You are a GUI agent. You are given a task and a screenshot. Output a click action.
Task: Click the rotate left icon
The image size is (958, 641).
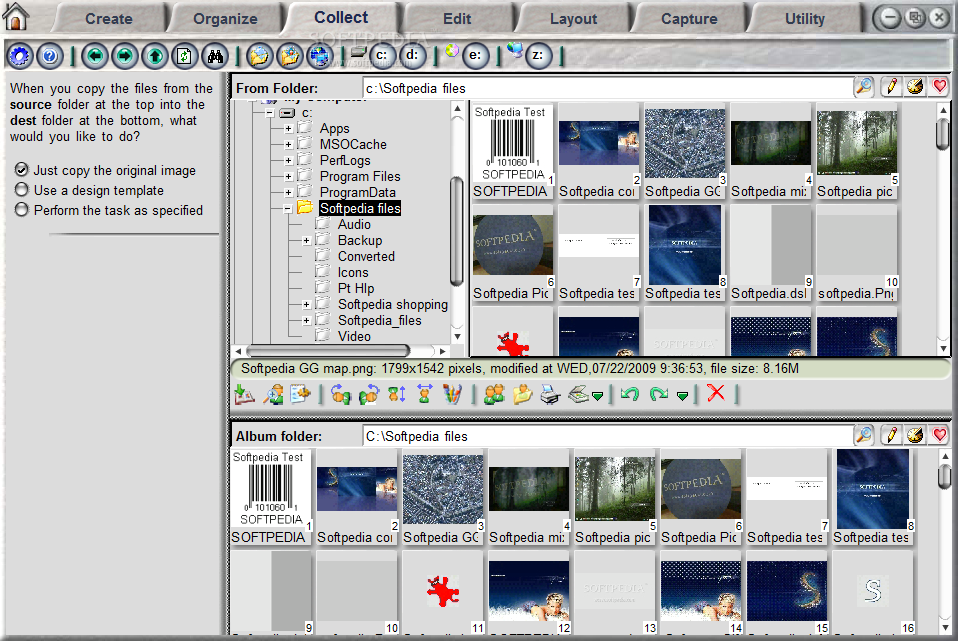(341, 394)
